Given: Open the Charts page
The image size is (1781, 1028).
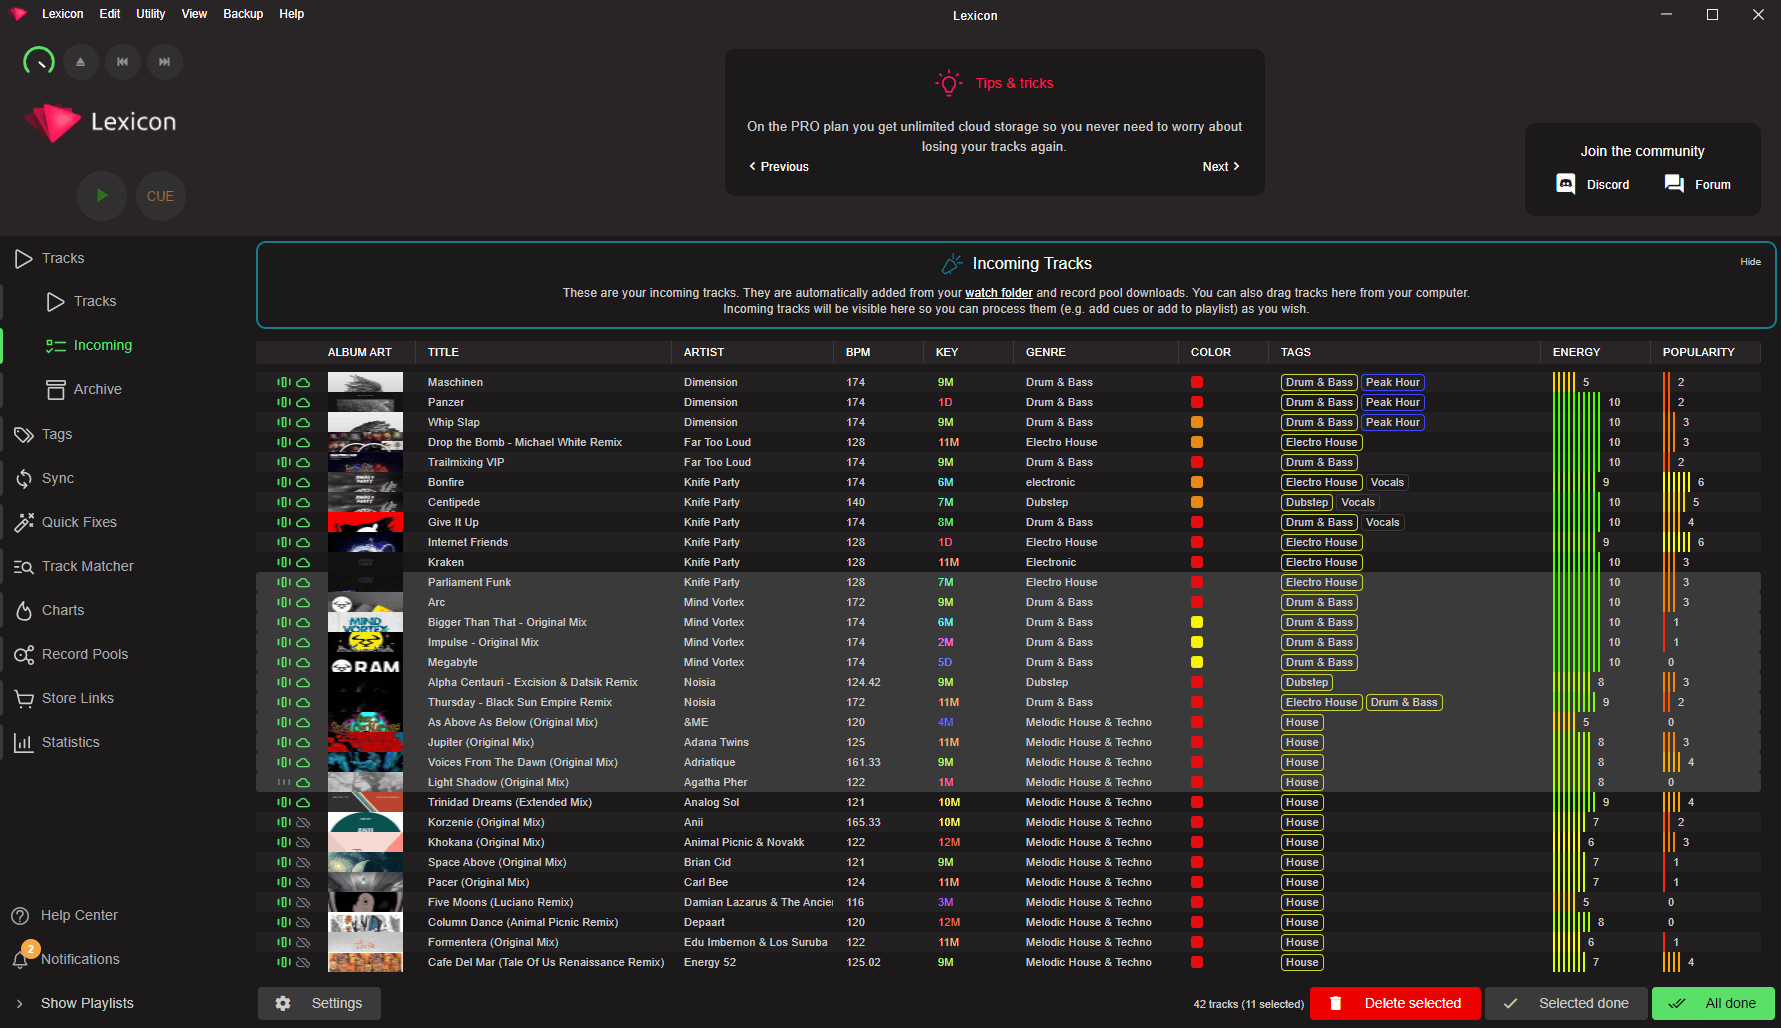Looking at the screenshot, I should (49, 610).
